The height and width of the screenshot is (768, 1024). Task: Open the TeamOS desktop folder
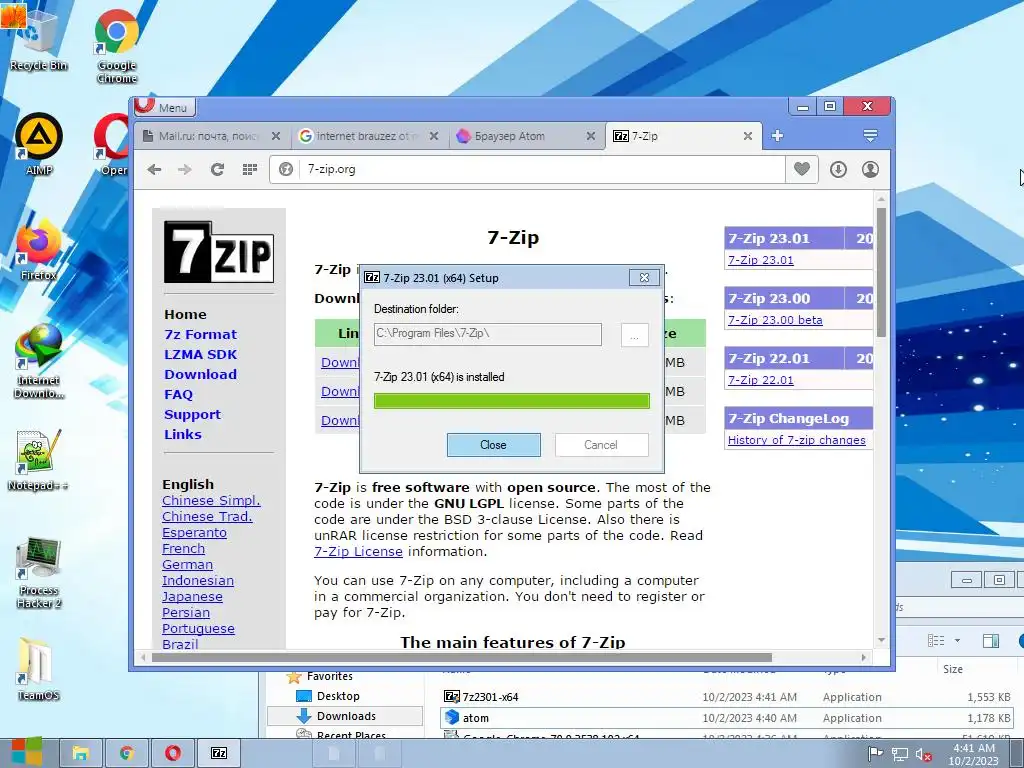pyautogui.click(x=38, y=670)
